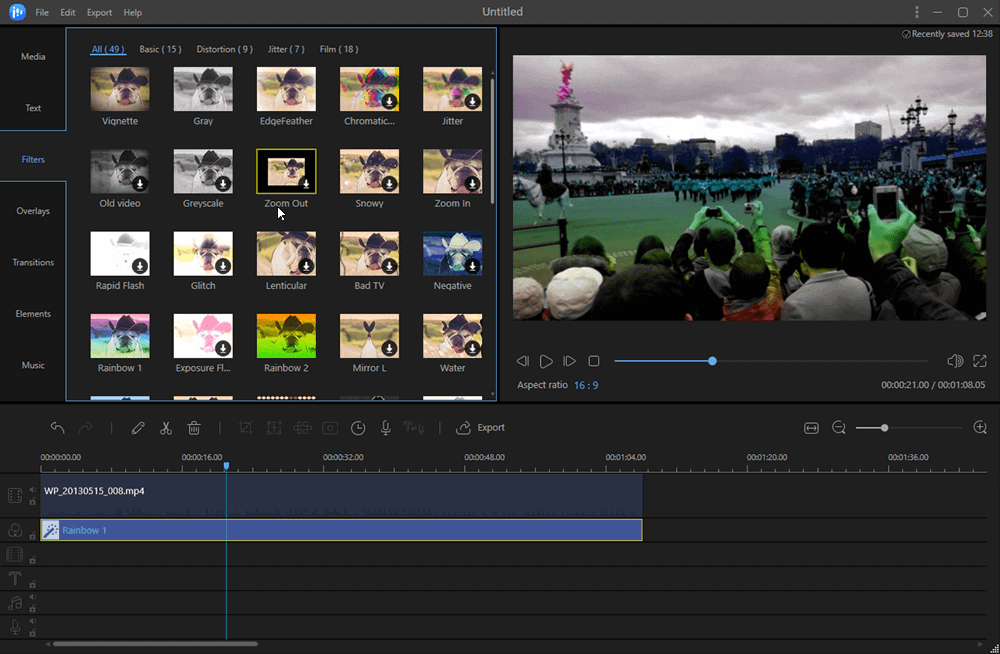
Task: Mute the WP_20130515_008 video track
Action: (x=33, y=489)
